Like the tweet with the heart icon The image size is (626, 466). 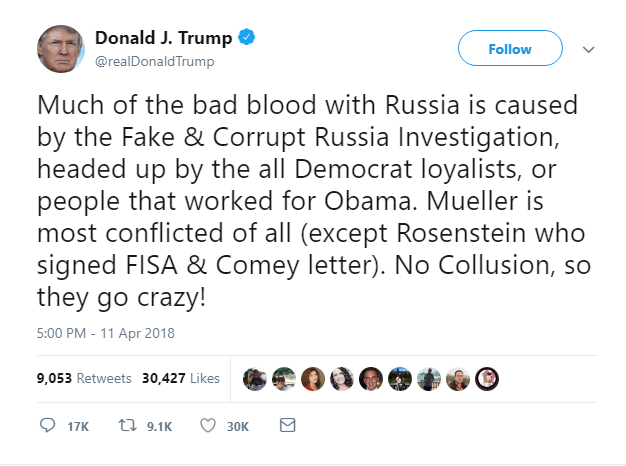(x=208, y=425)
